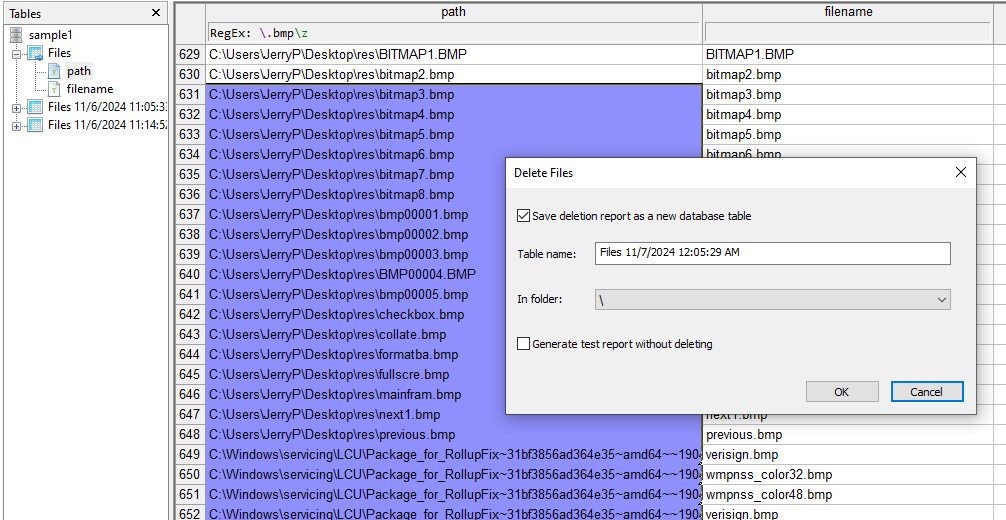Click the Files table icon in tree
The image size is (1006, 520).
35,53
